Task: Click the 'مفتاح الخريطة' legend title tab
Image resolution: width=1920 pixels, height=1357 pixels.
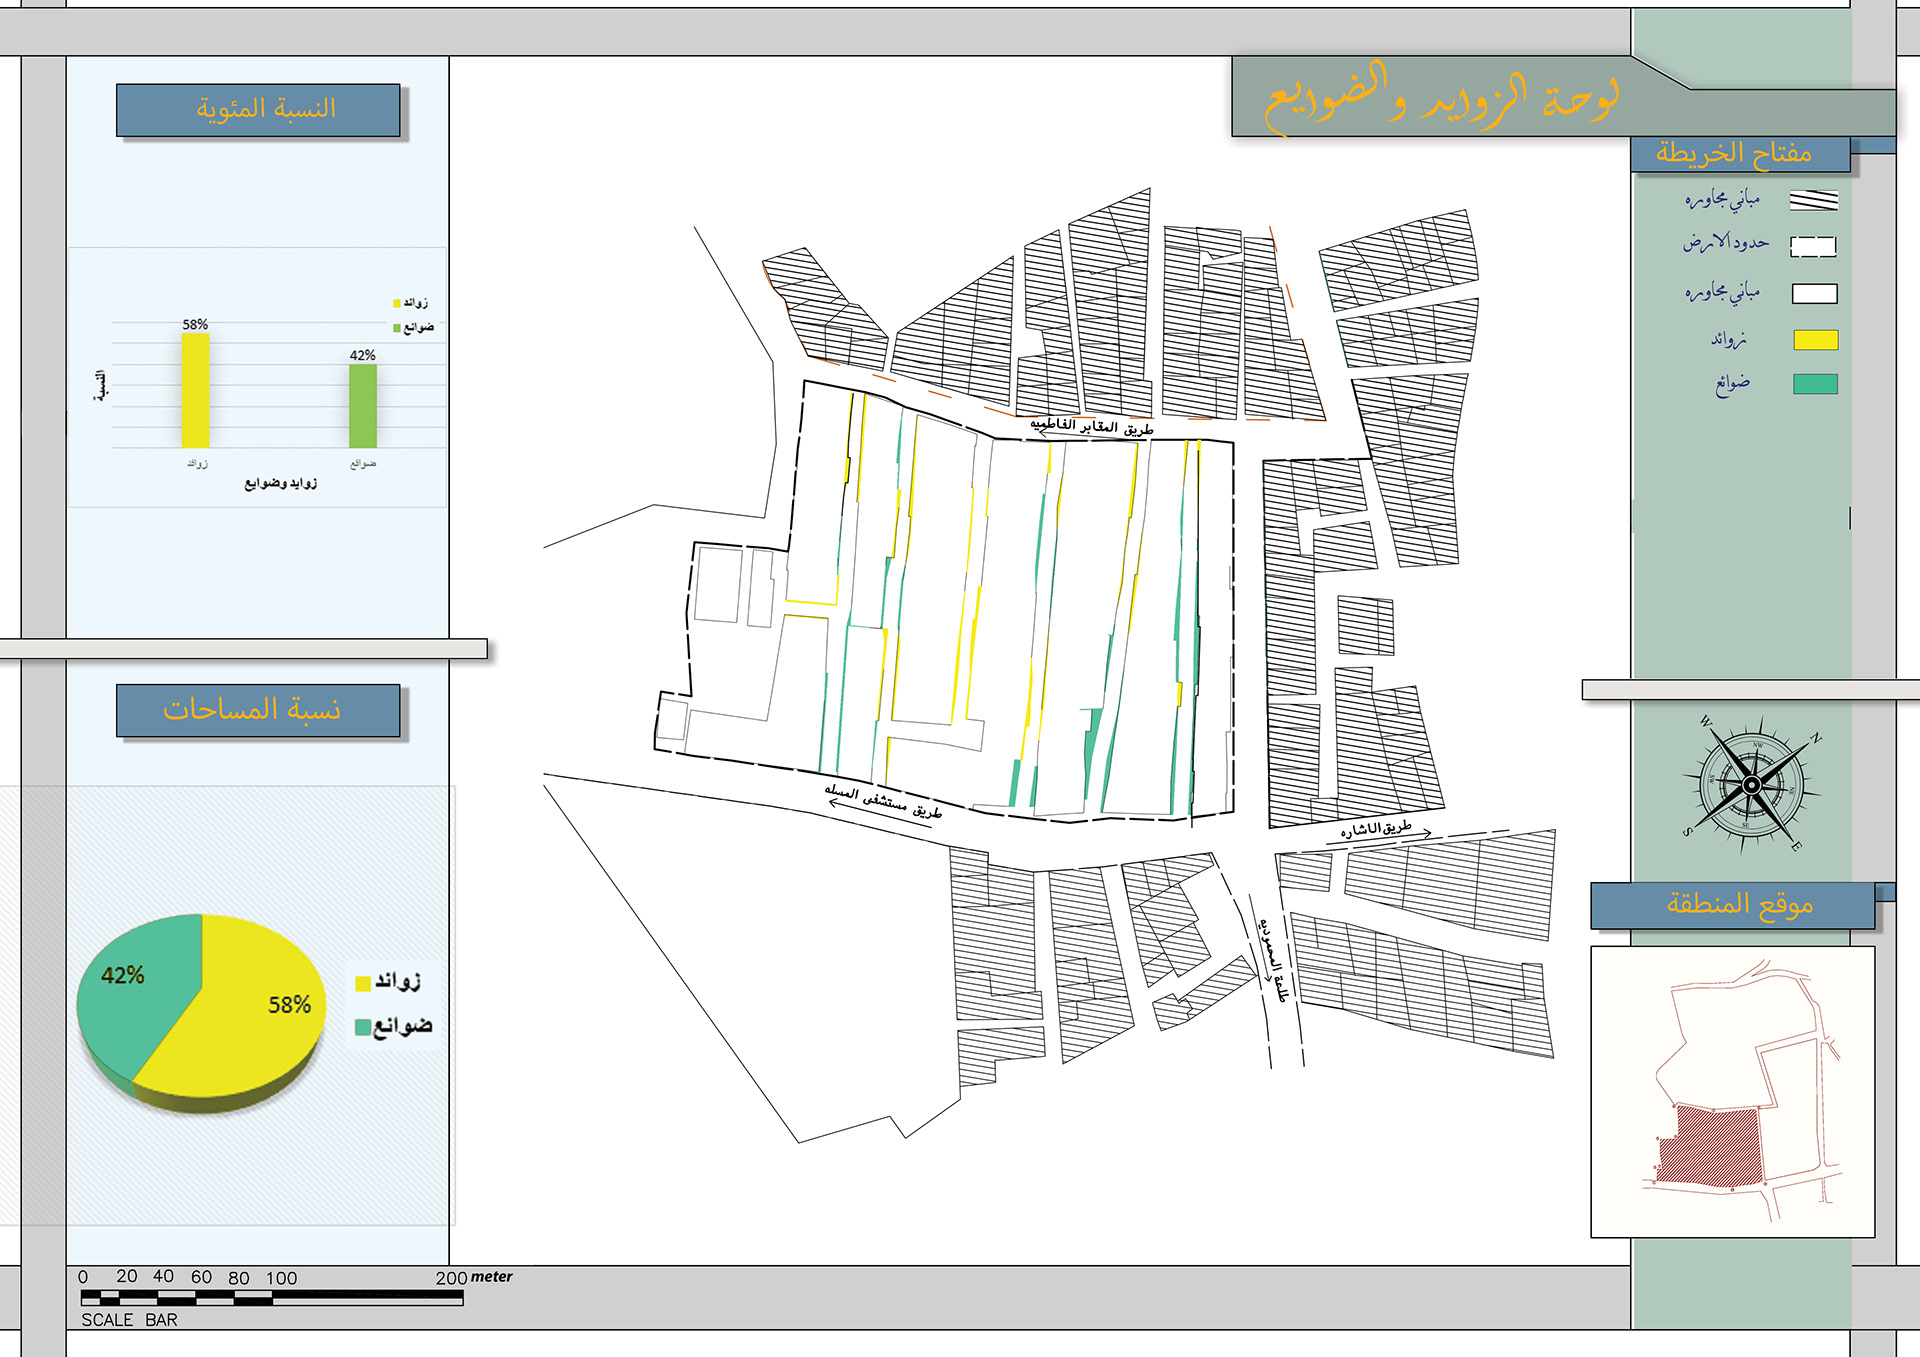Action: point(1739,154)
